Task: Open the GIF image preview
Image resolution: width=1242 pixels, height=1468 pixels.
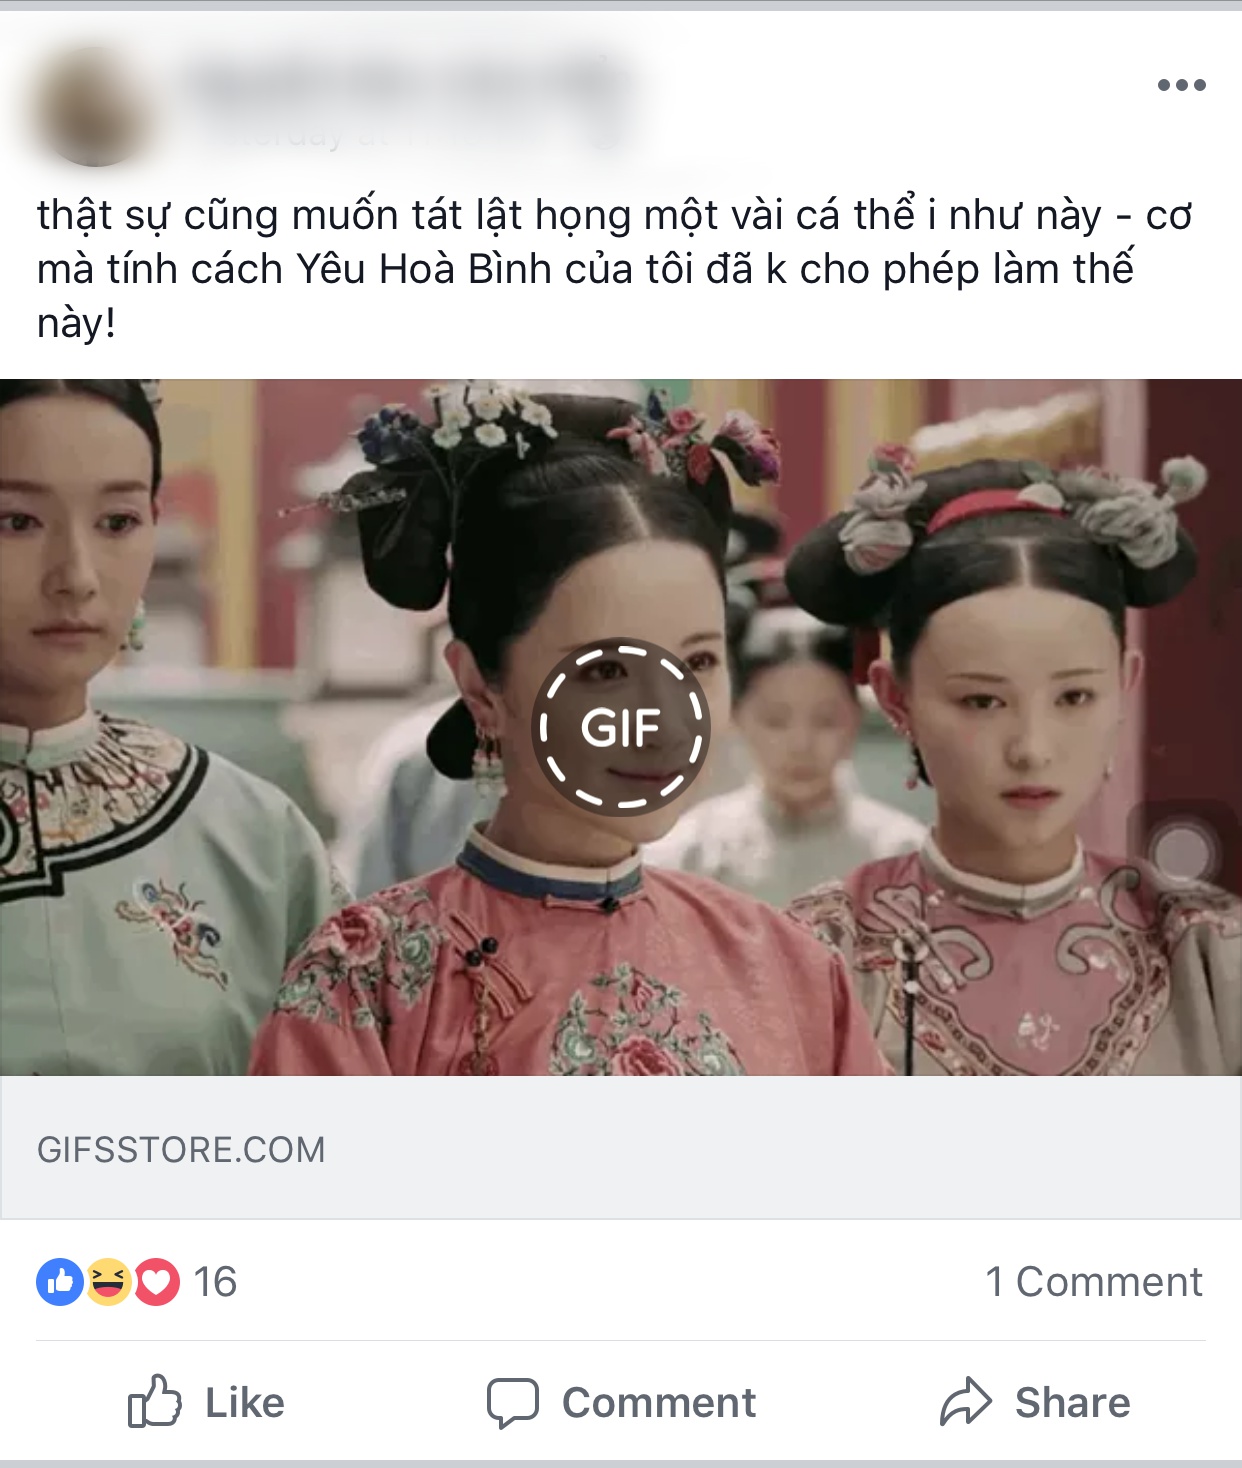Action: pyautogui.click(x=621, y=727)
